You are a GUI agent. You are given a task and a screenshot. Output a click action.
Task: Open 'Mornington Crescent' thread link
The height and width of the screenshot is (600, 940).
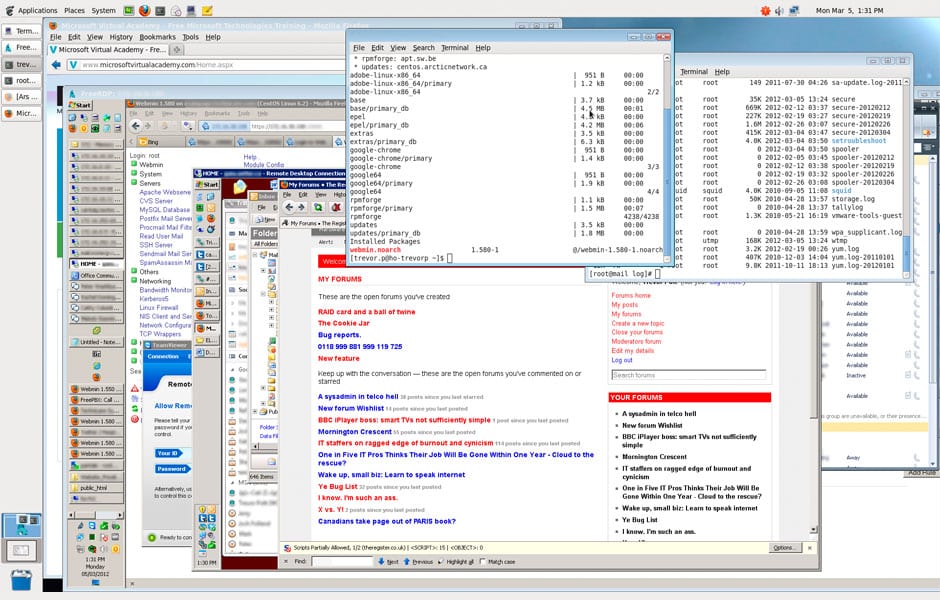pyautogui.click(x=354, y=432)
